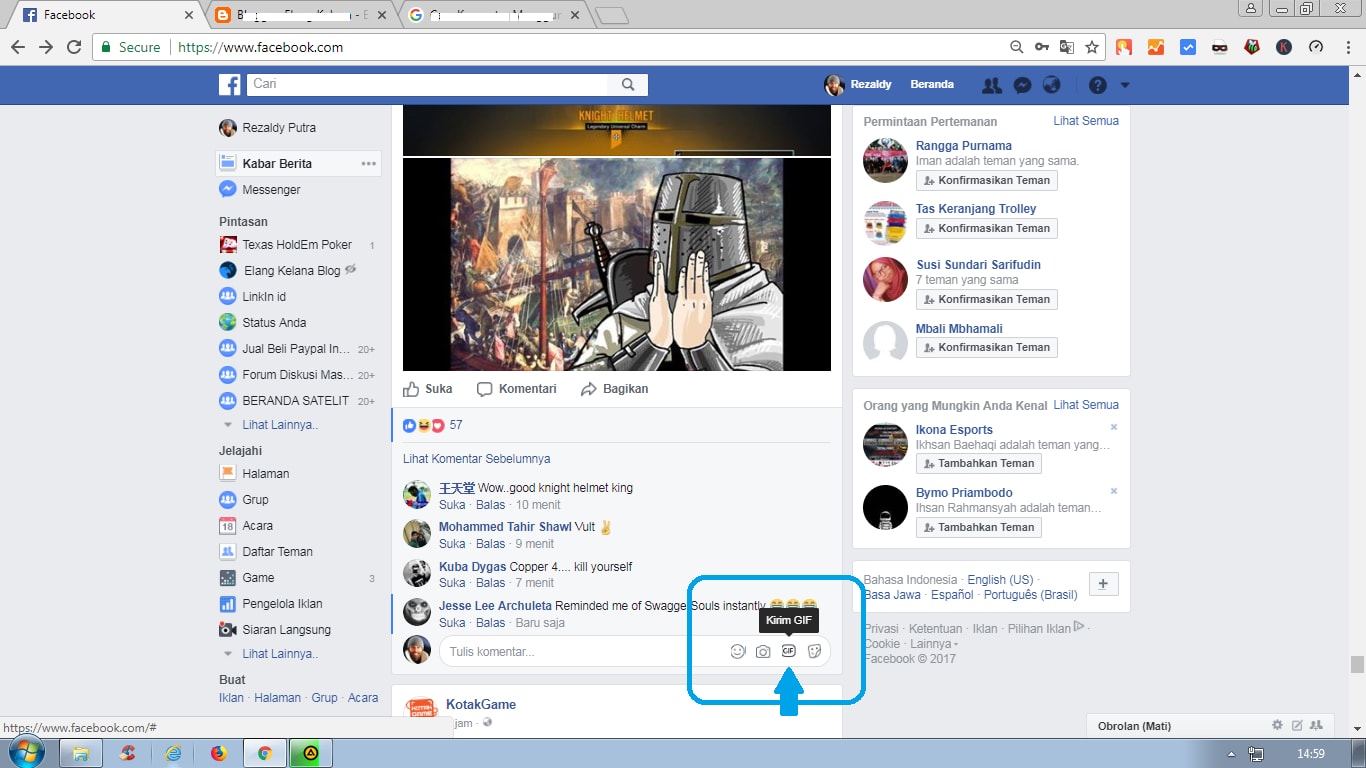The width and height of the screenshot is (1366, 768).
Task: Open a new browser tab
Action: pos(611,15)
